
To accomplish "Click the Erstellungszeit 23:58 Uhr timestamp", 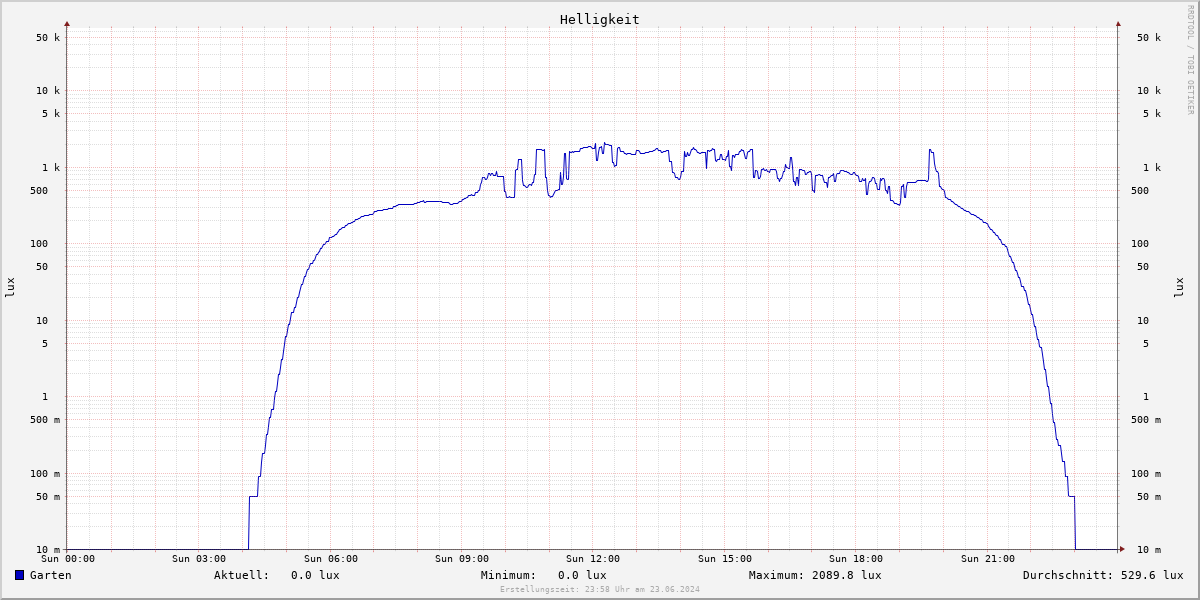I will coord(600,589).
